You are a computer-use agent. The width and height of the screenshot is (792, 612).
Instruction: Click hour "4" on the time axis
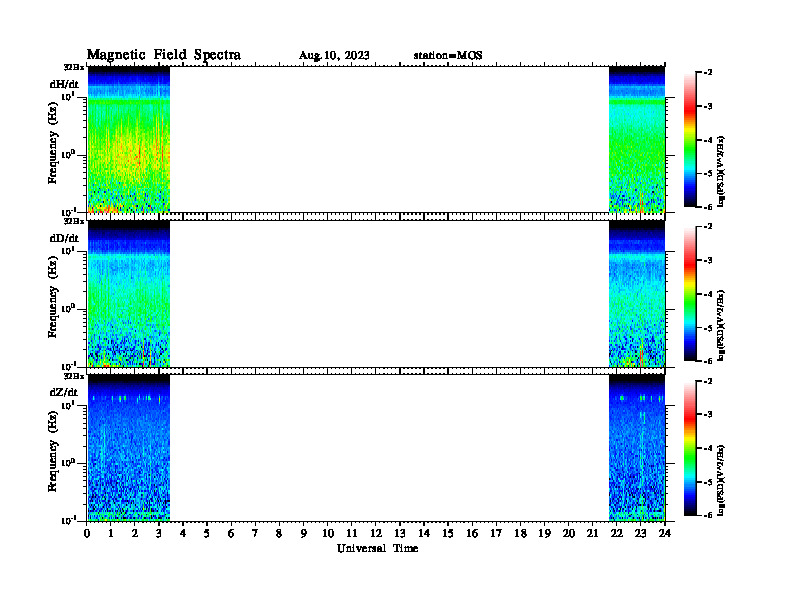click(x=183, y=533)
